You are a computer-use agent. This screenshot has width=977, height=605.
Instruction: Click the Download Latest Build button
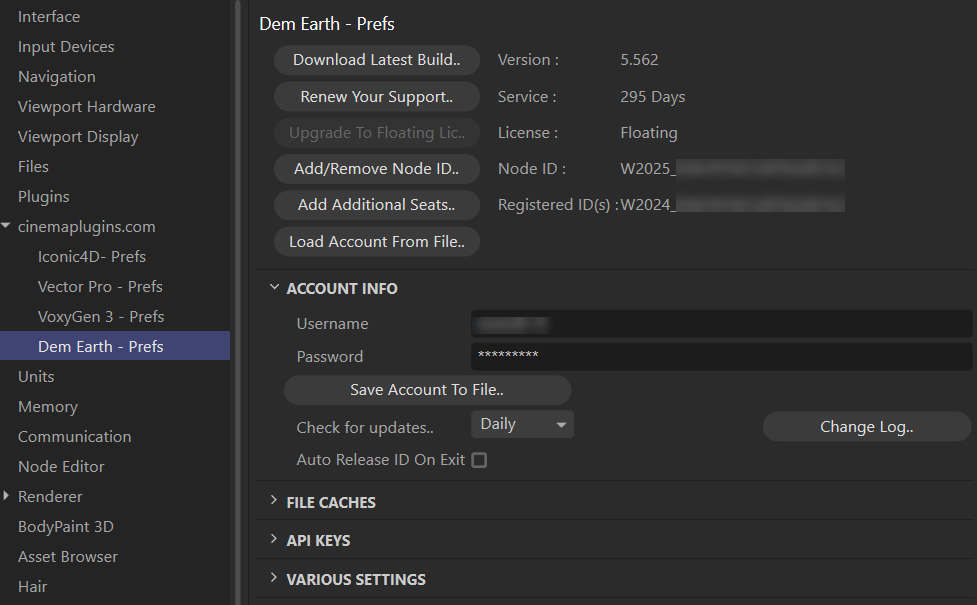tap(376, 60)
